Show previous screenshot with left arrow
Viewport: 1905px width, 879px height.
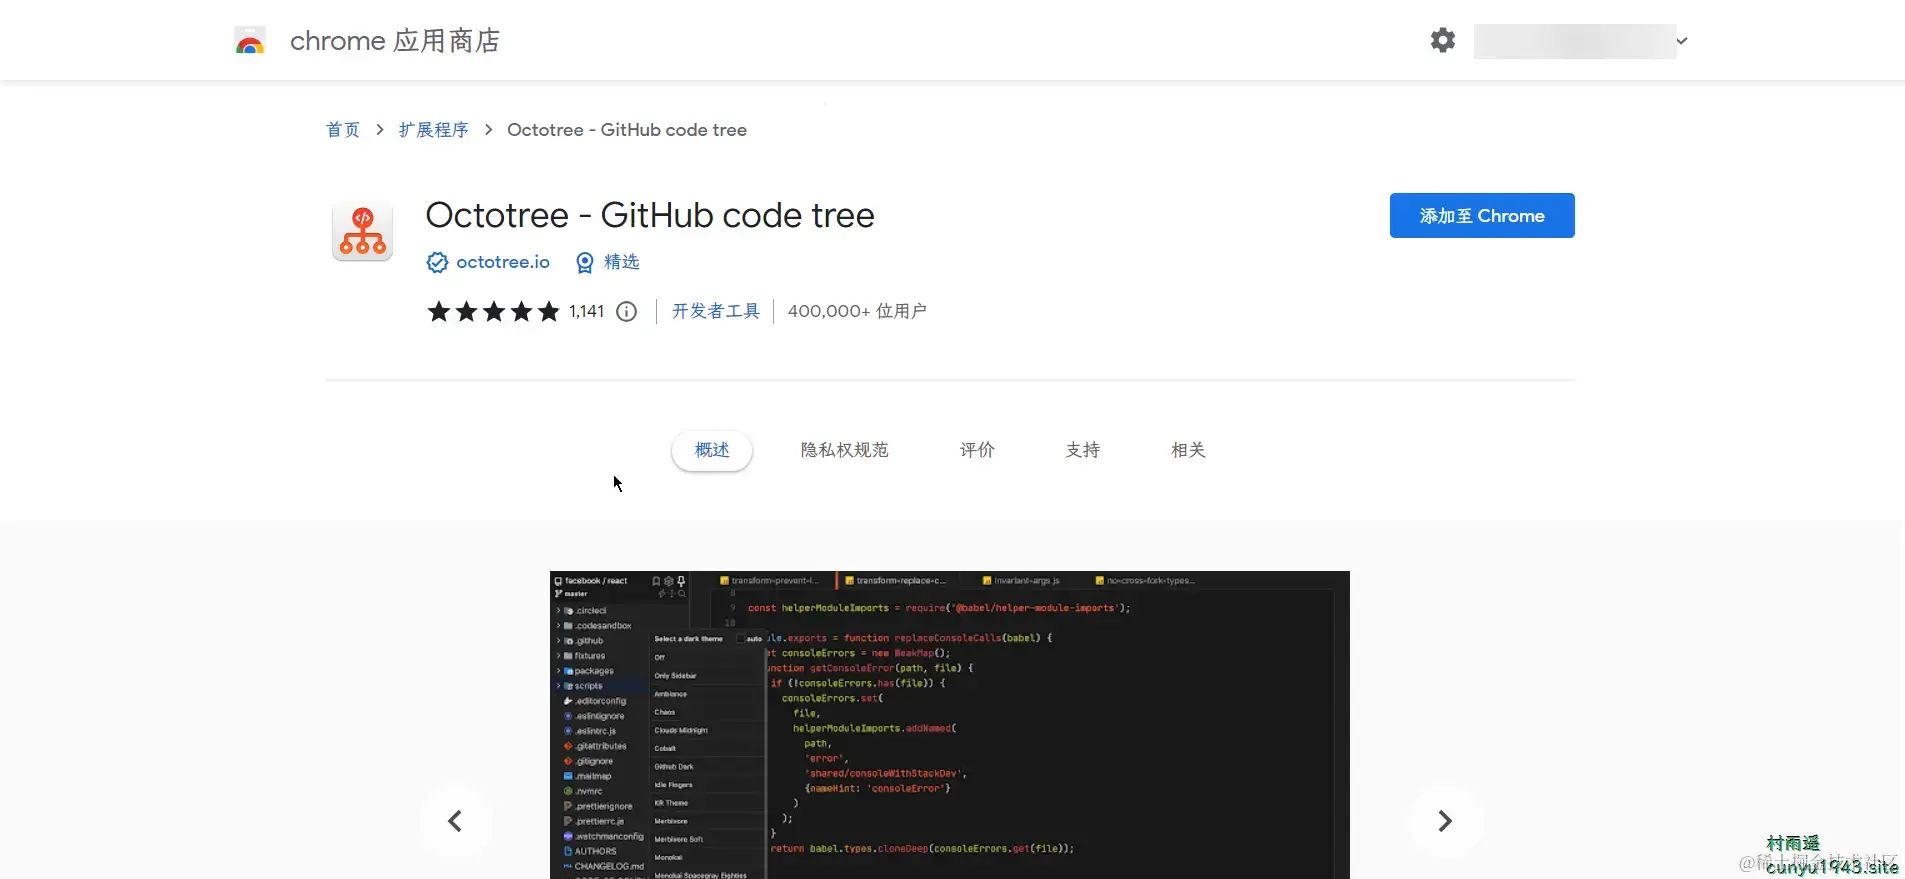point(455,821)
